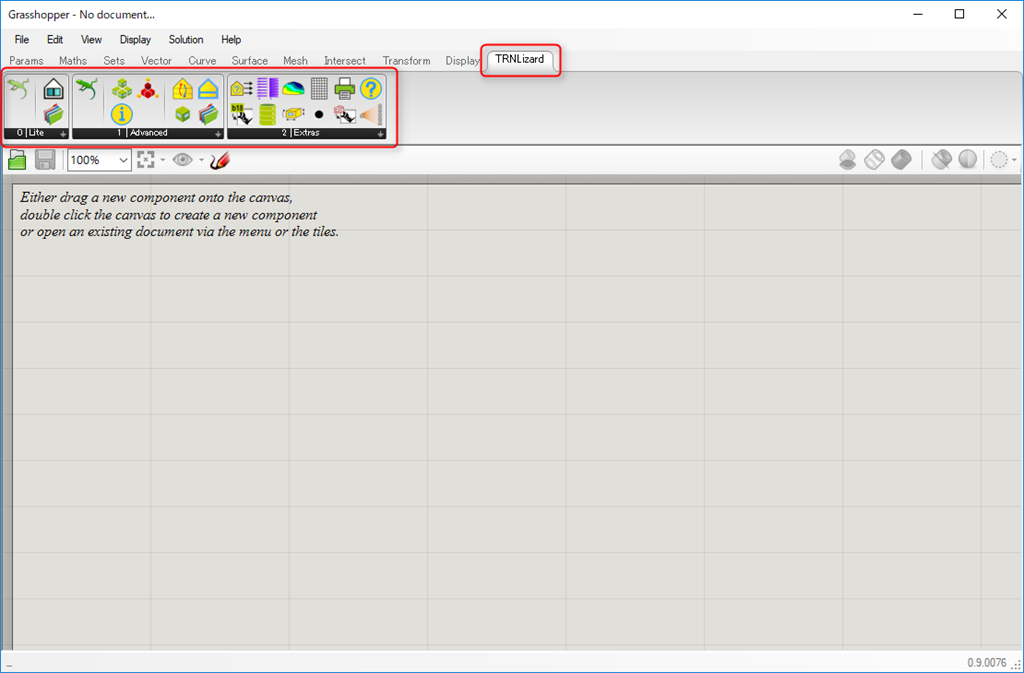Image resolution: width=1024 pixels, height=673 pixels.
Task: Toggle the eye preview icon in toolbar
Action: coord(182,160)
